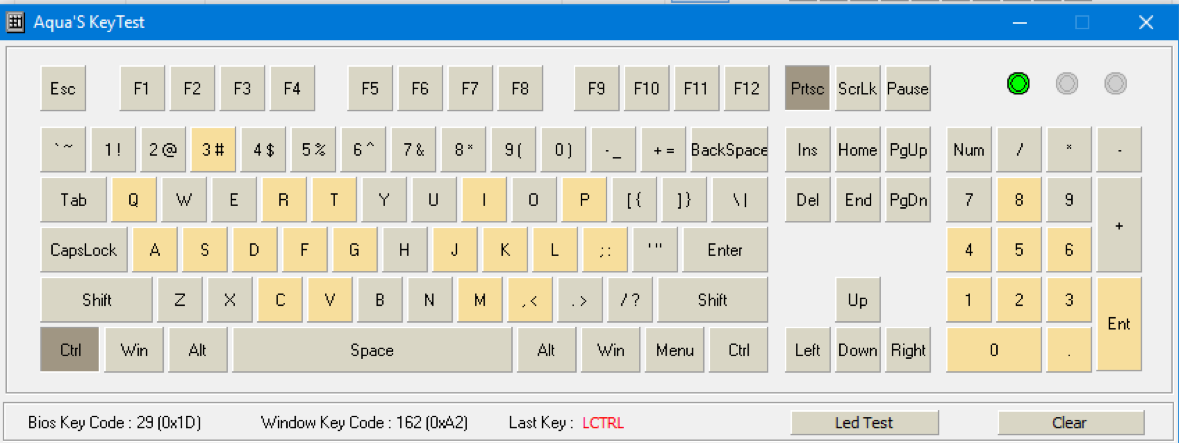The width and height of the screenshot is (1179, 443).
Task: Click the ScrLk key
Action: pyautogui.click(x=857, y=88)
